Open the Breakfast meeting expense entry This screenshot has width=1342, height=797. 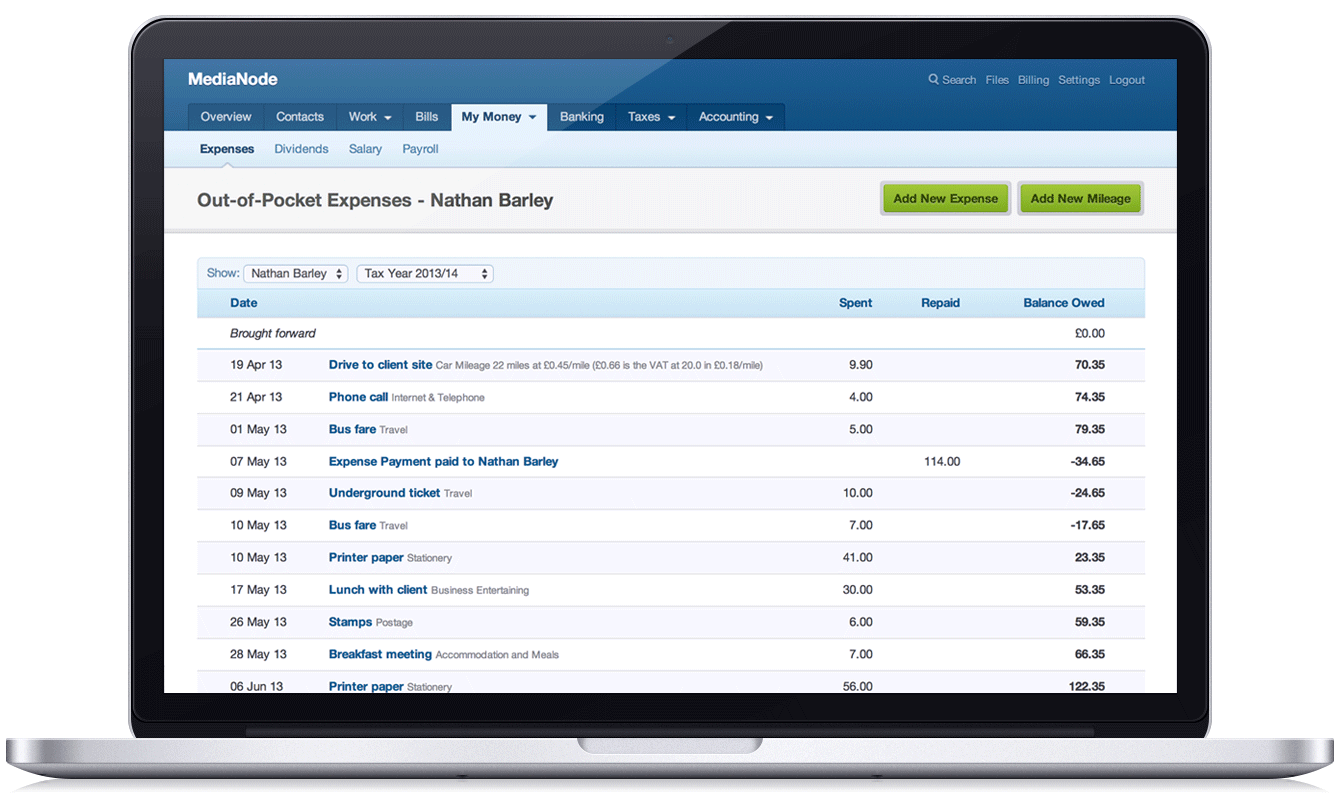tap(380, 654)
